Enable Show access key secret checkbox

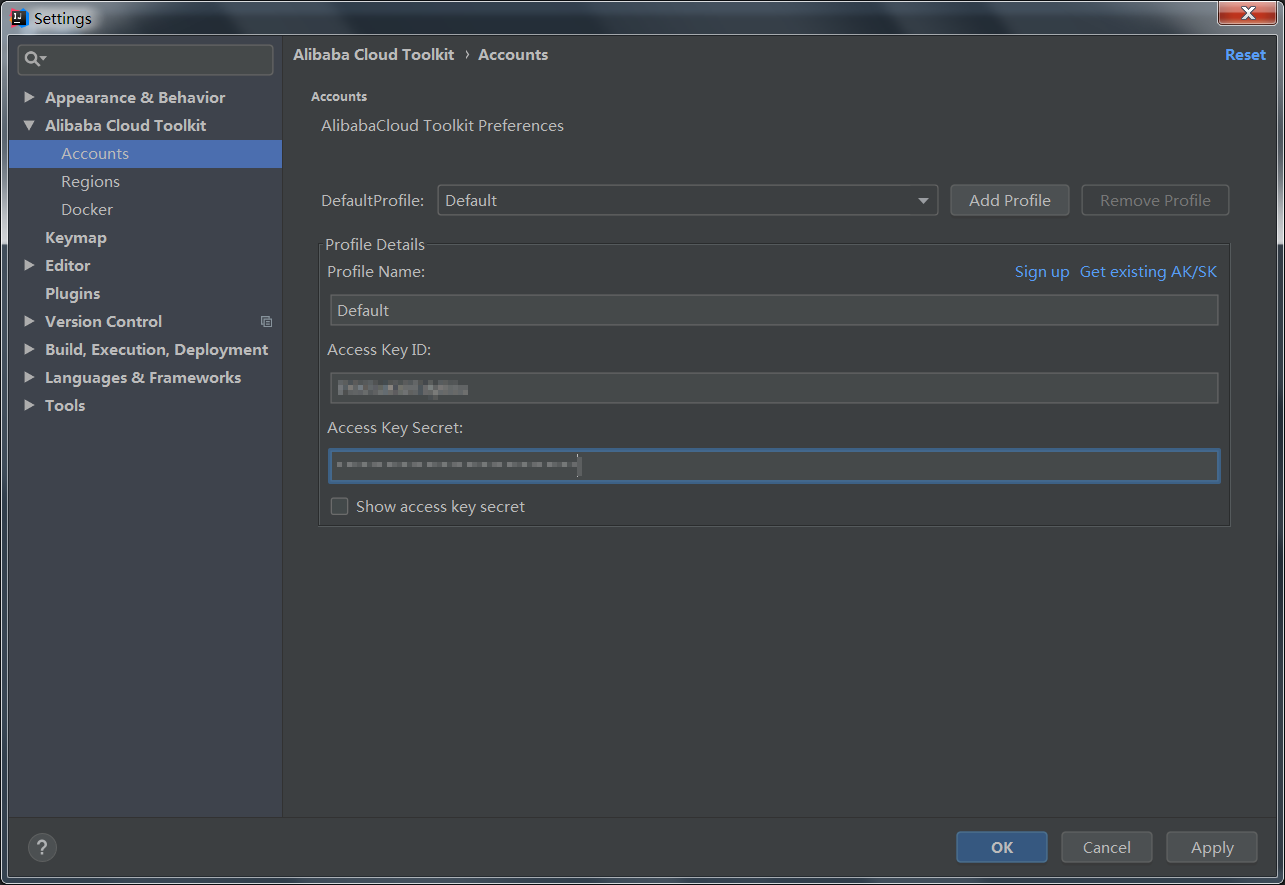(x=340, y=507)
